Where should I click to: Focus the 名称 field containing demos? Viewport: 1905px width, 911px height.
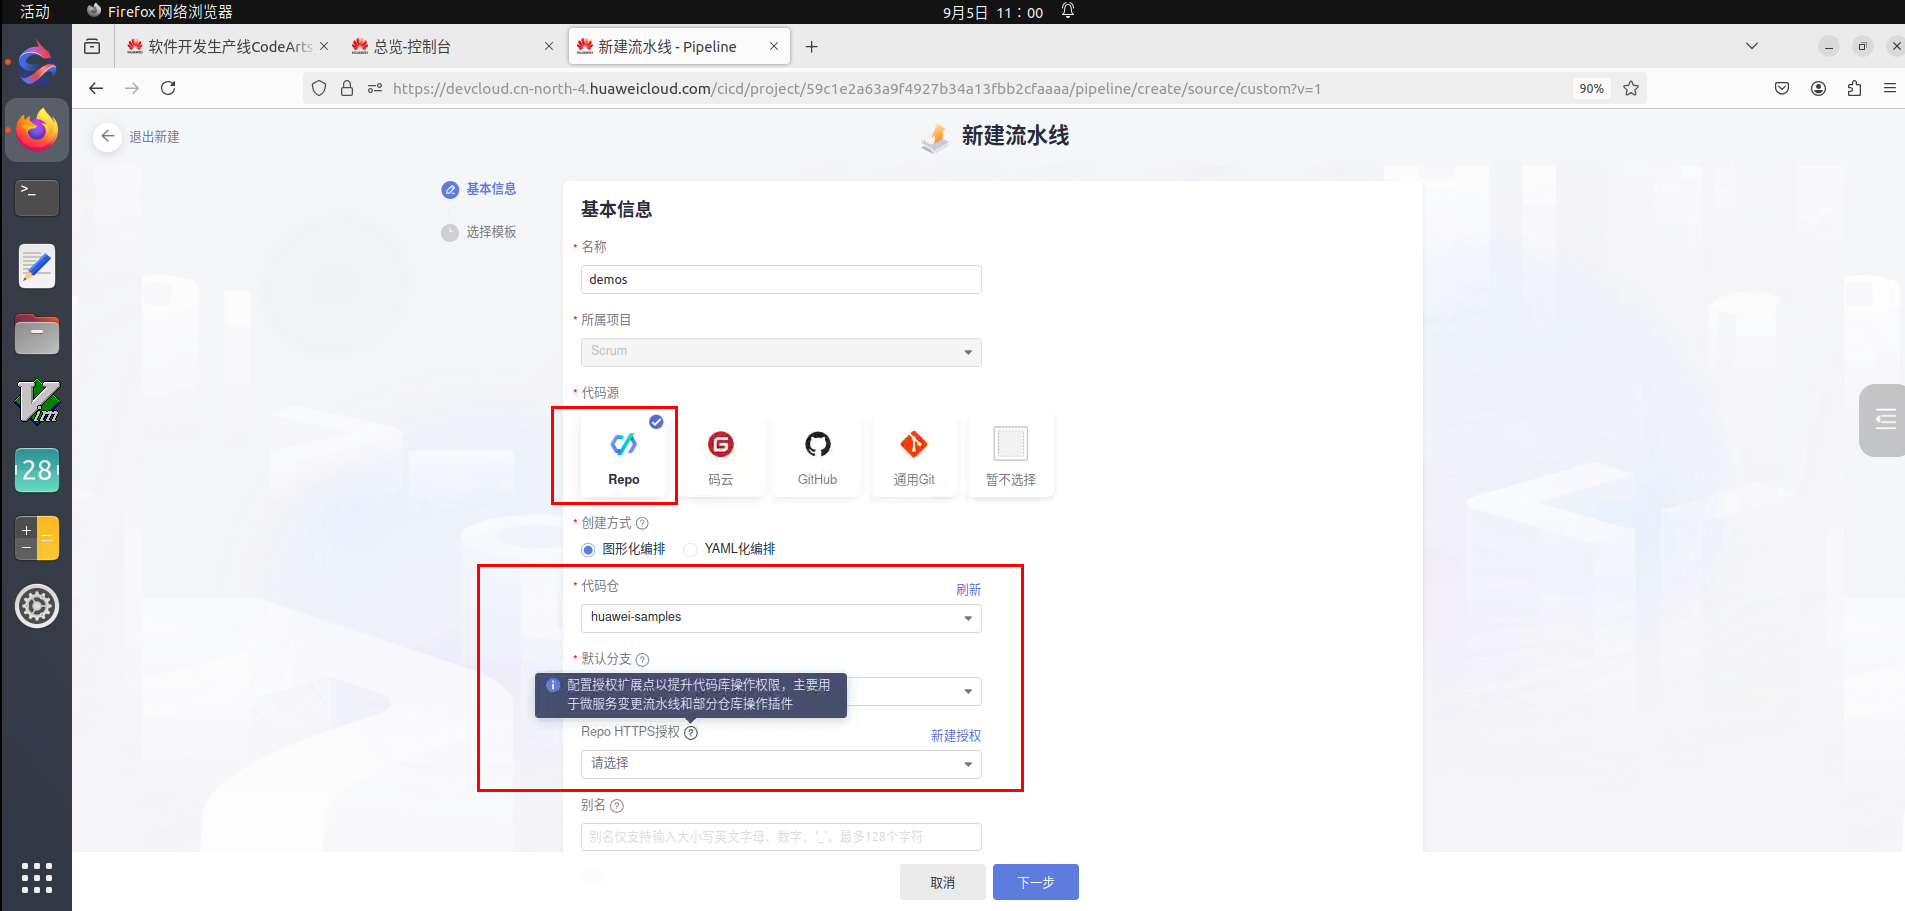(781, 279)
